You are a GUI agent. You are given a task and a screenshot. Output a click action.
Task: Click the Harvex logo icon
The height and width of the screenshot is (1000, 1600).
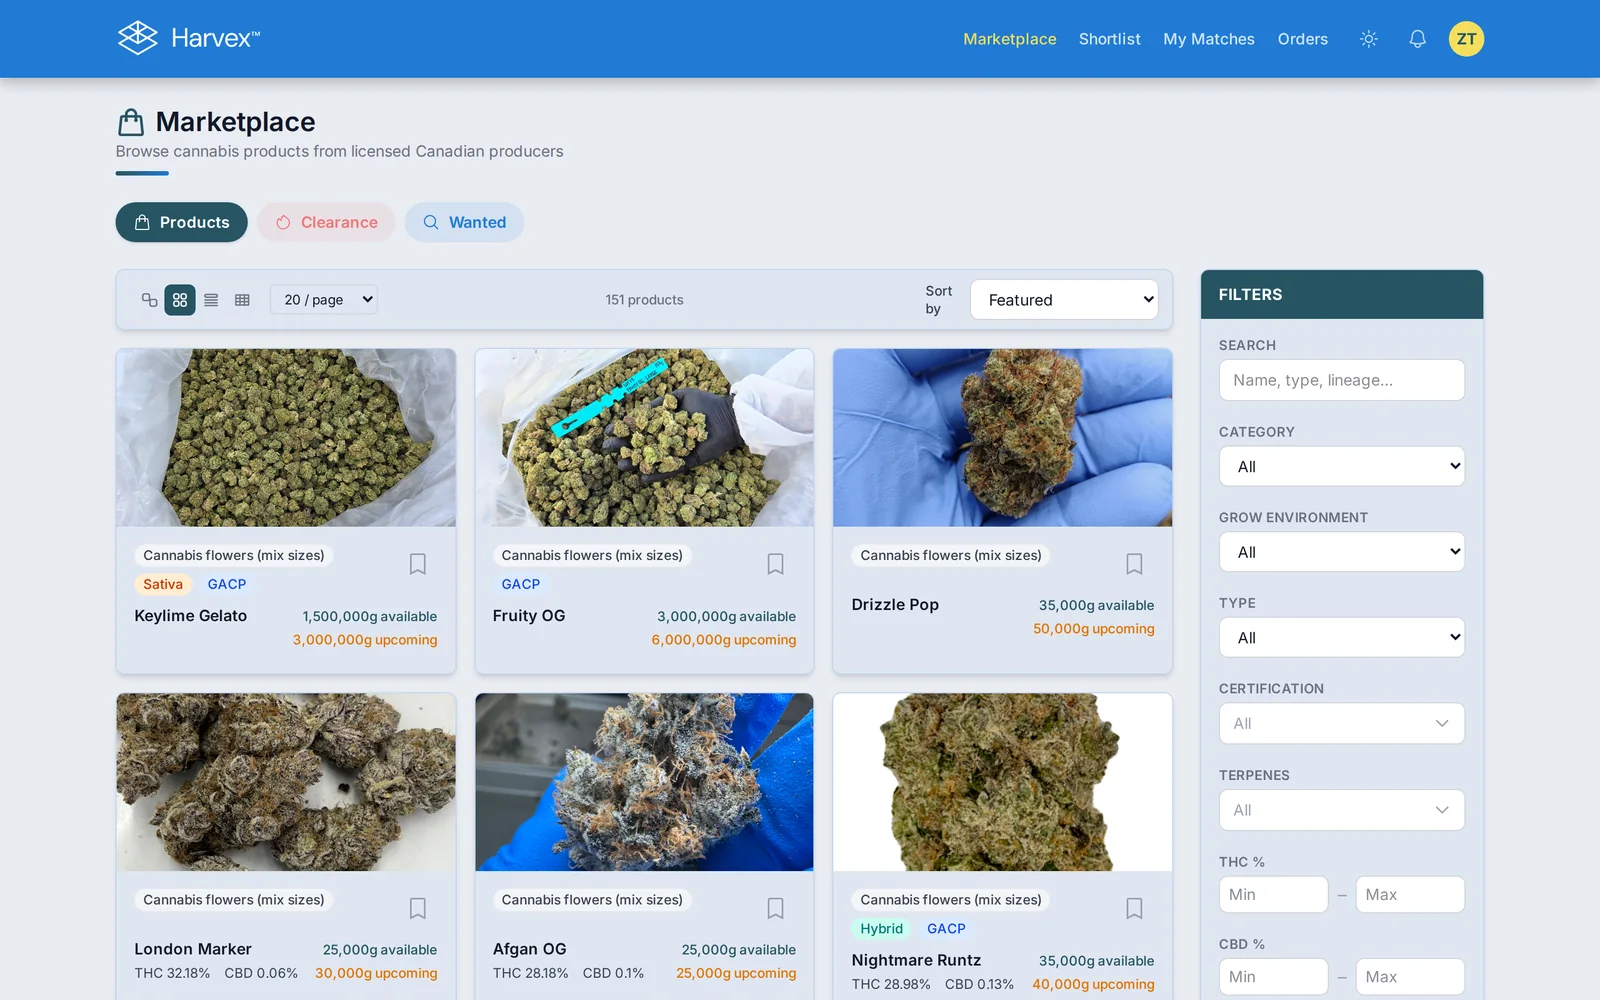[138, 38]
